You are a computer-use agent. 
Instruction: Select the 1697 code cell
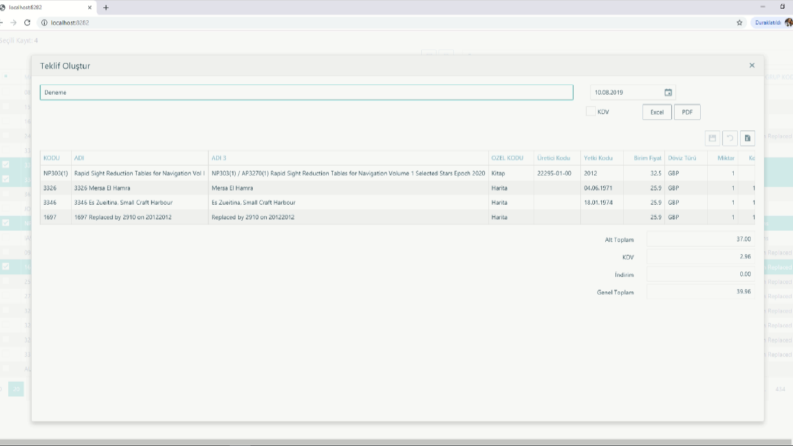coord(56,217)
